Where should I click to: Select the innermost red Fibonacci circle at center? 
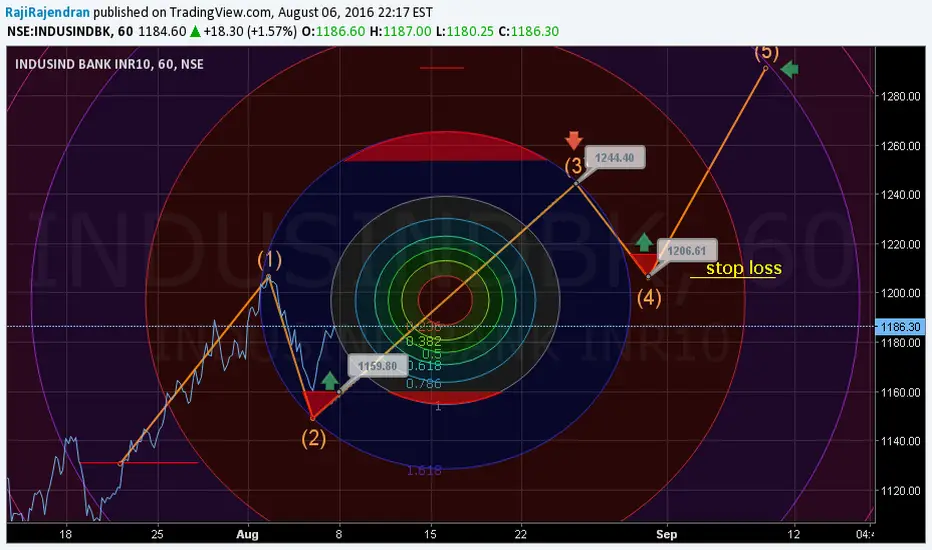[x=446, y=300]
